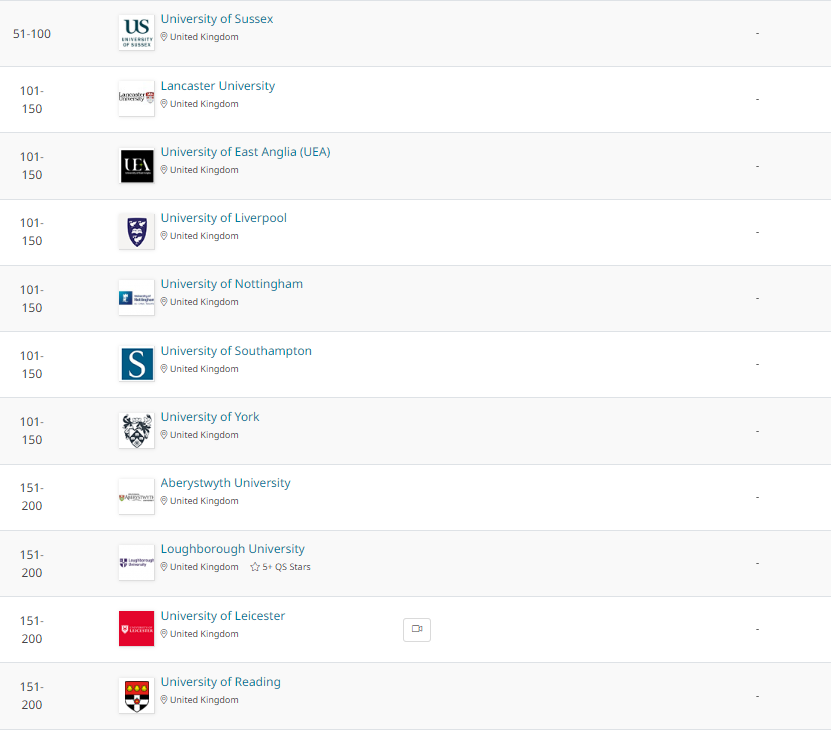The height and width of the screenshot is (731, 831).
Task: Click the Loughborough University logo
Action: pos(136,562)
